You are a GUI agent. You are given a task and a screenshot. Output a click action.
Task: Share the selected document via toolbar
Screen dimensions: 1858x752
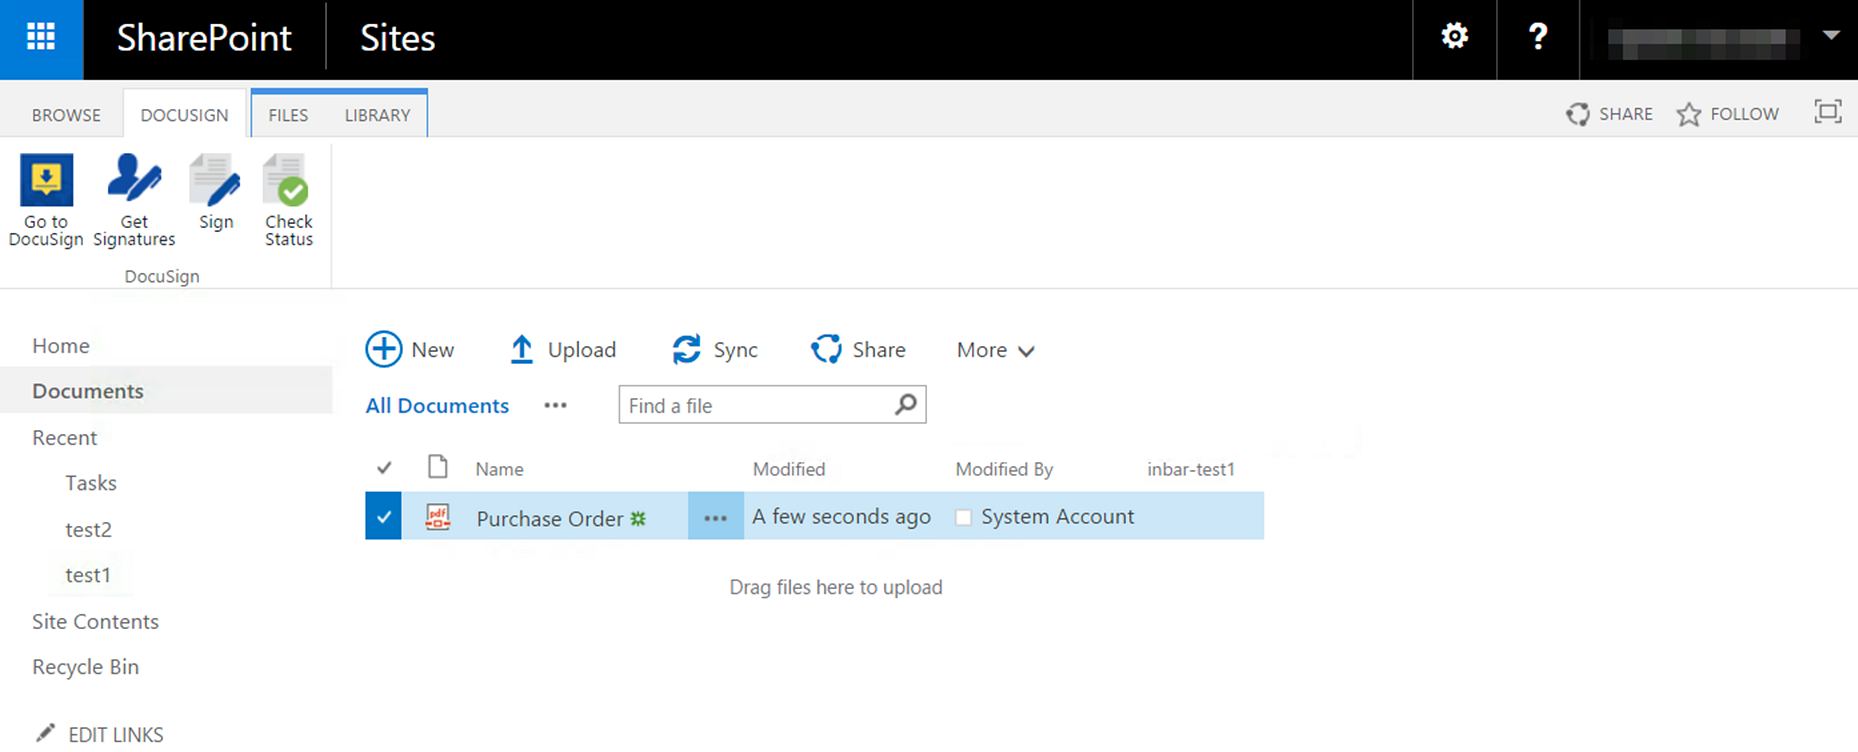click(858, 350)
